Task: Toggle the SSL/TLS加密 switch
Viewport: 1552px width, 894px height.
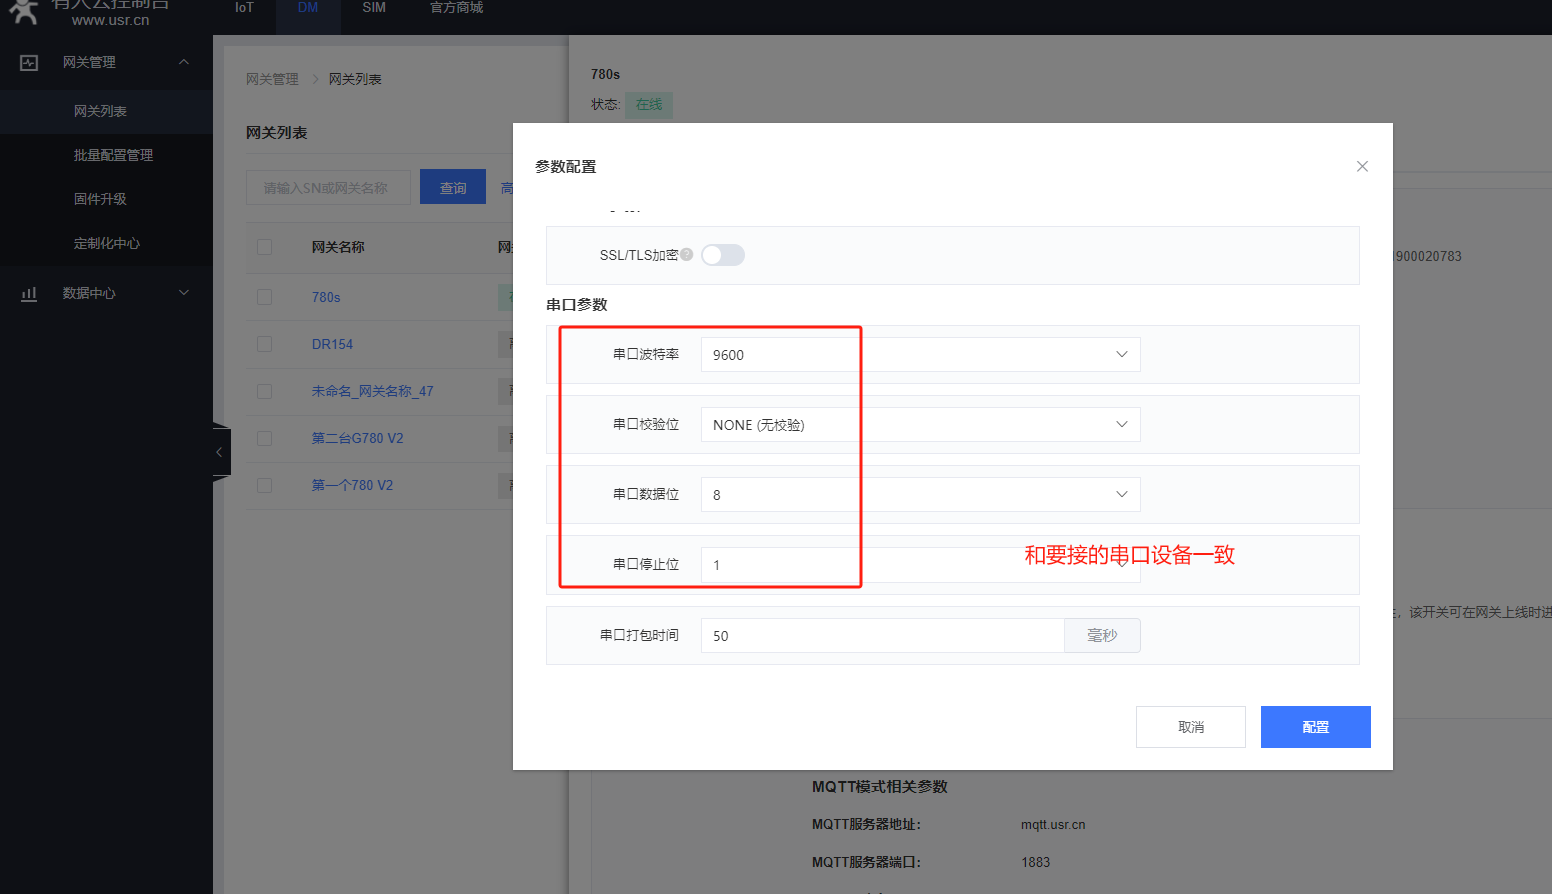Action: click(x=723, y=255)
